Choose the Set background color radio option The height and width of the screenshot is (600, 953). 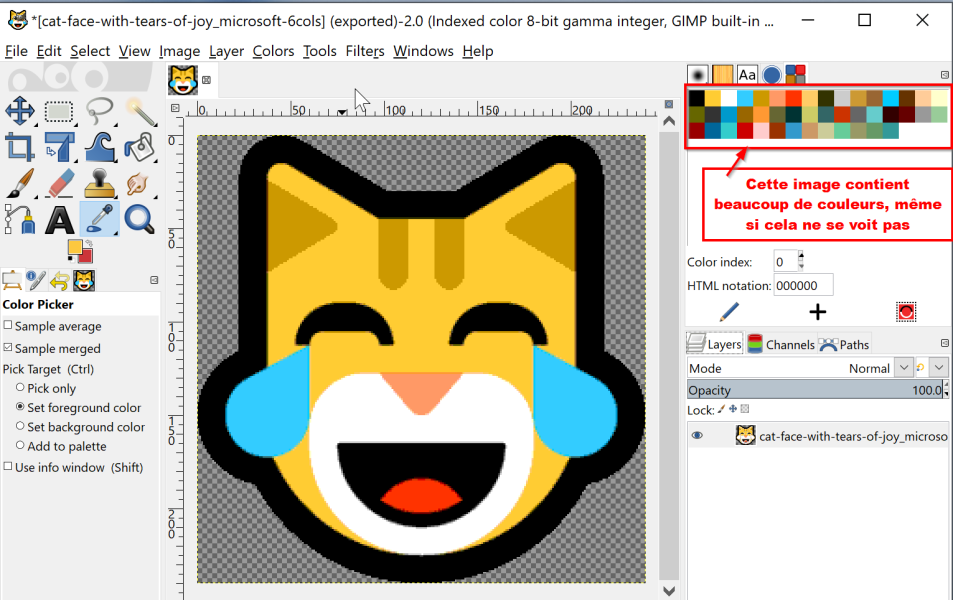tap(20, 426)
